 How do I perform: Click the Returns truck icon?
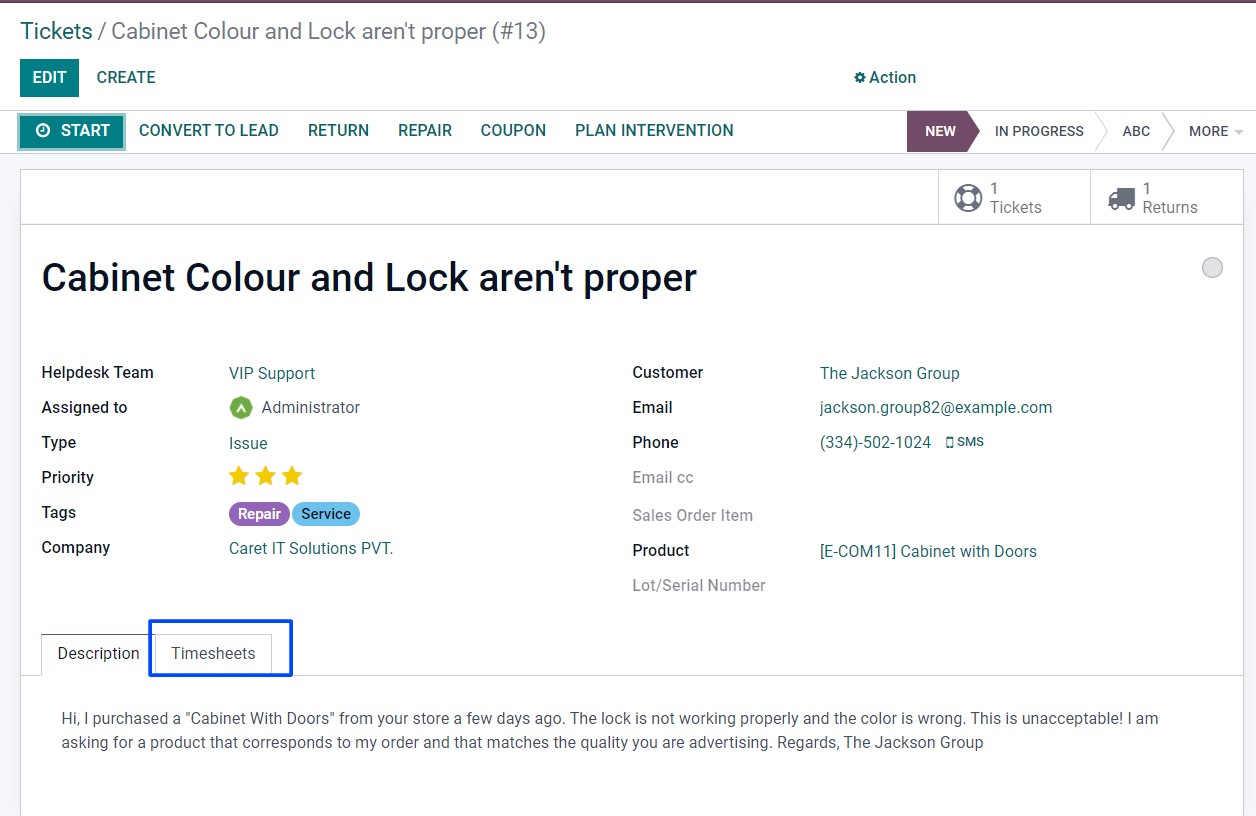[x=1122, y=198]
